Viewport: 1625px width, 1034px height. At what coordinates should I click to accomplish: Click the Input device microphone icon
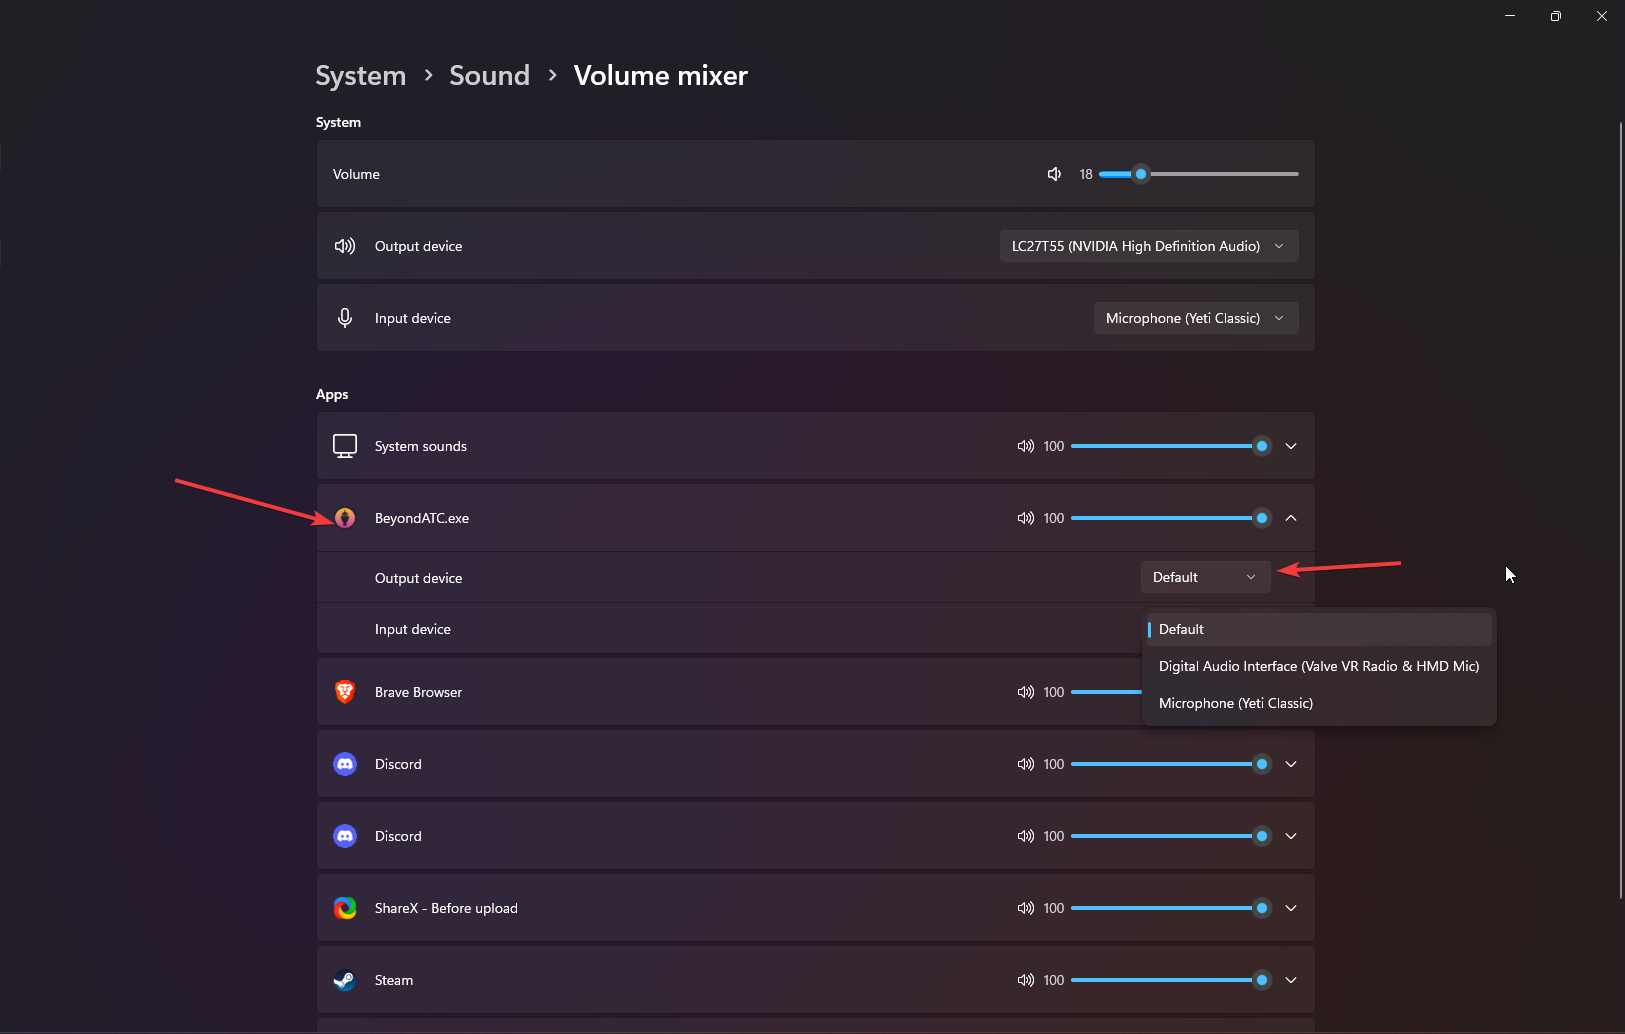coord(345,318)
